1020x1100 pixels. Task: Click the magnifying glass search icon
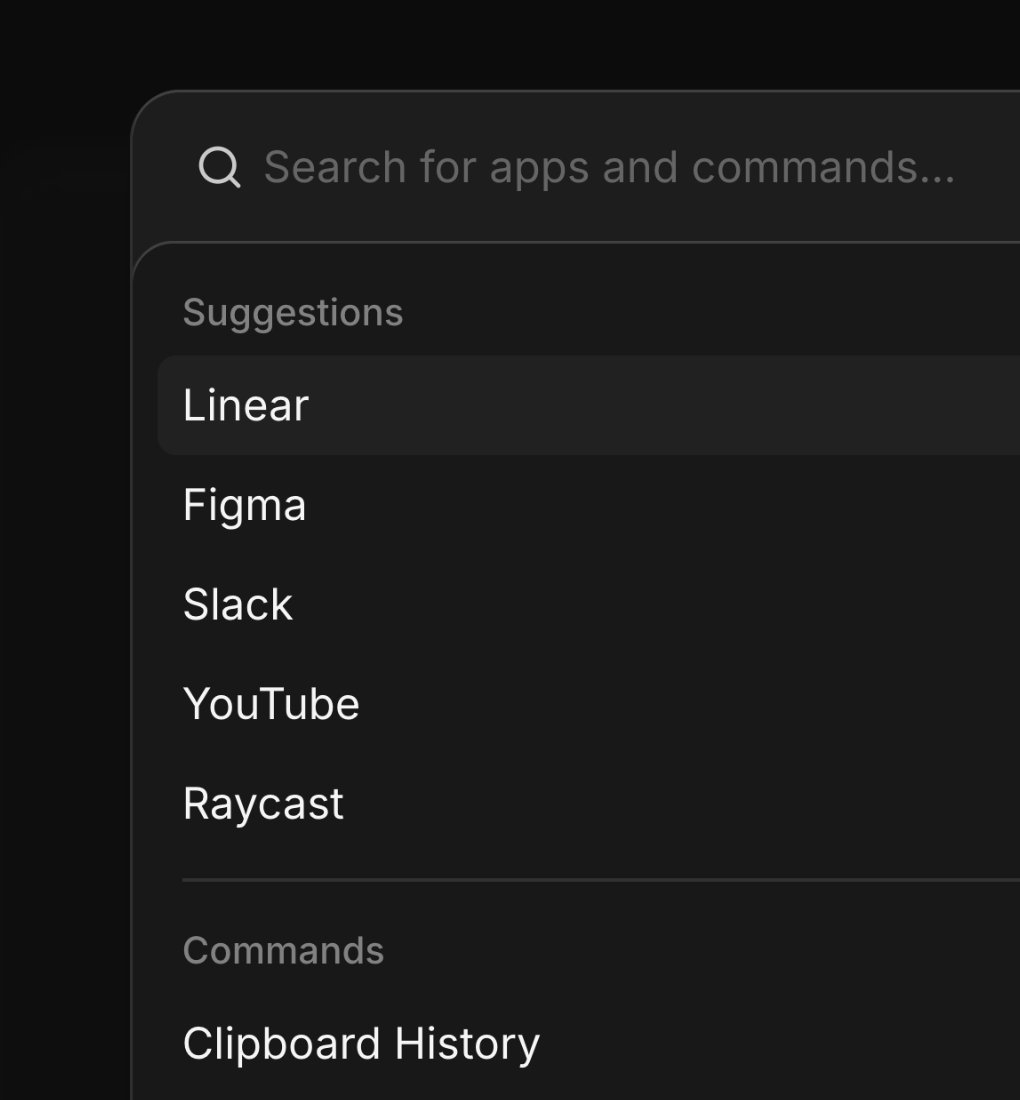click(220, 168)
